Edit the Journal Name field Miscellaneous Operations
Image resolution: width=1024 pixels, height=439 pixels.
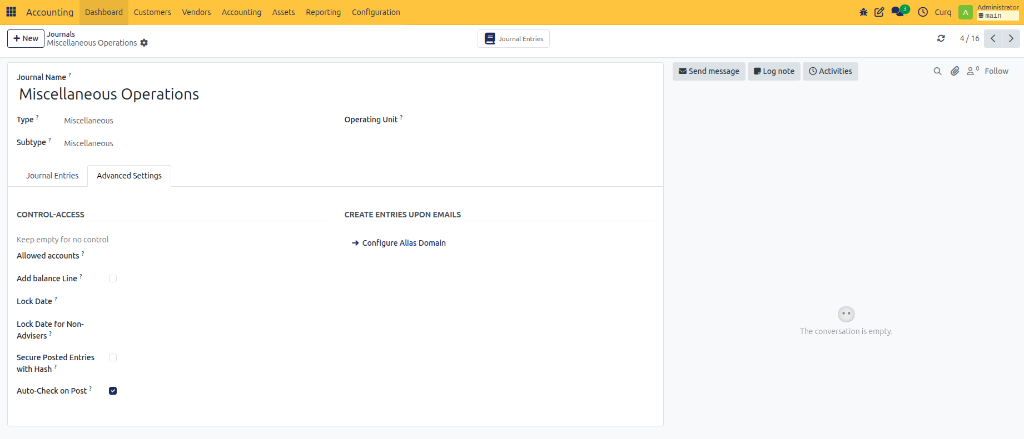point(335,94)
